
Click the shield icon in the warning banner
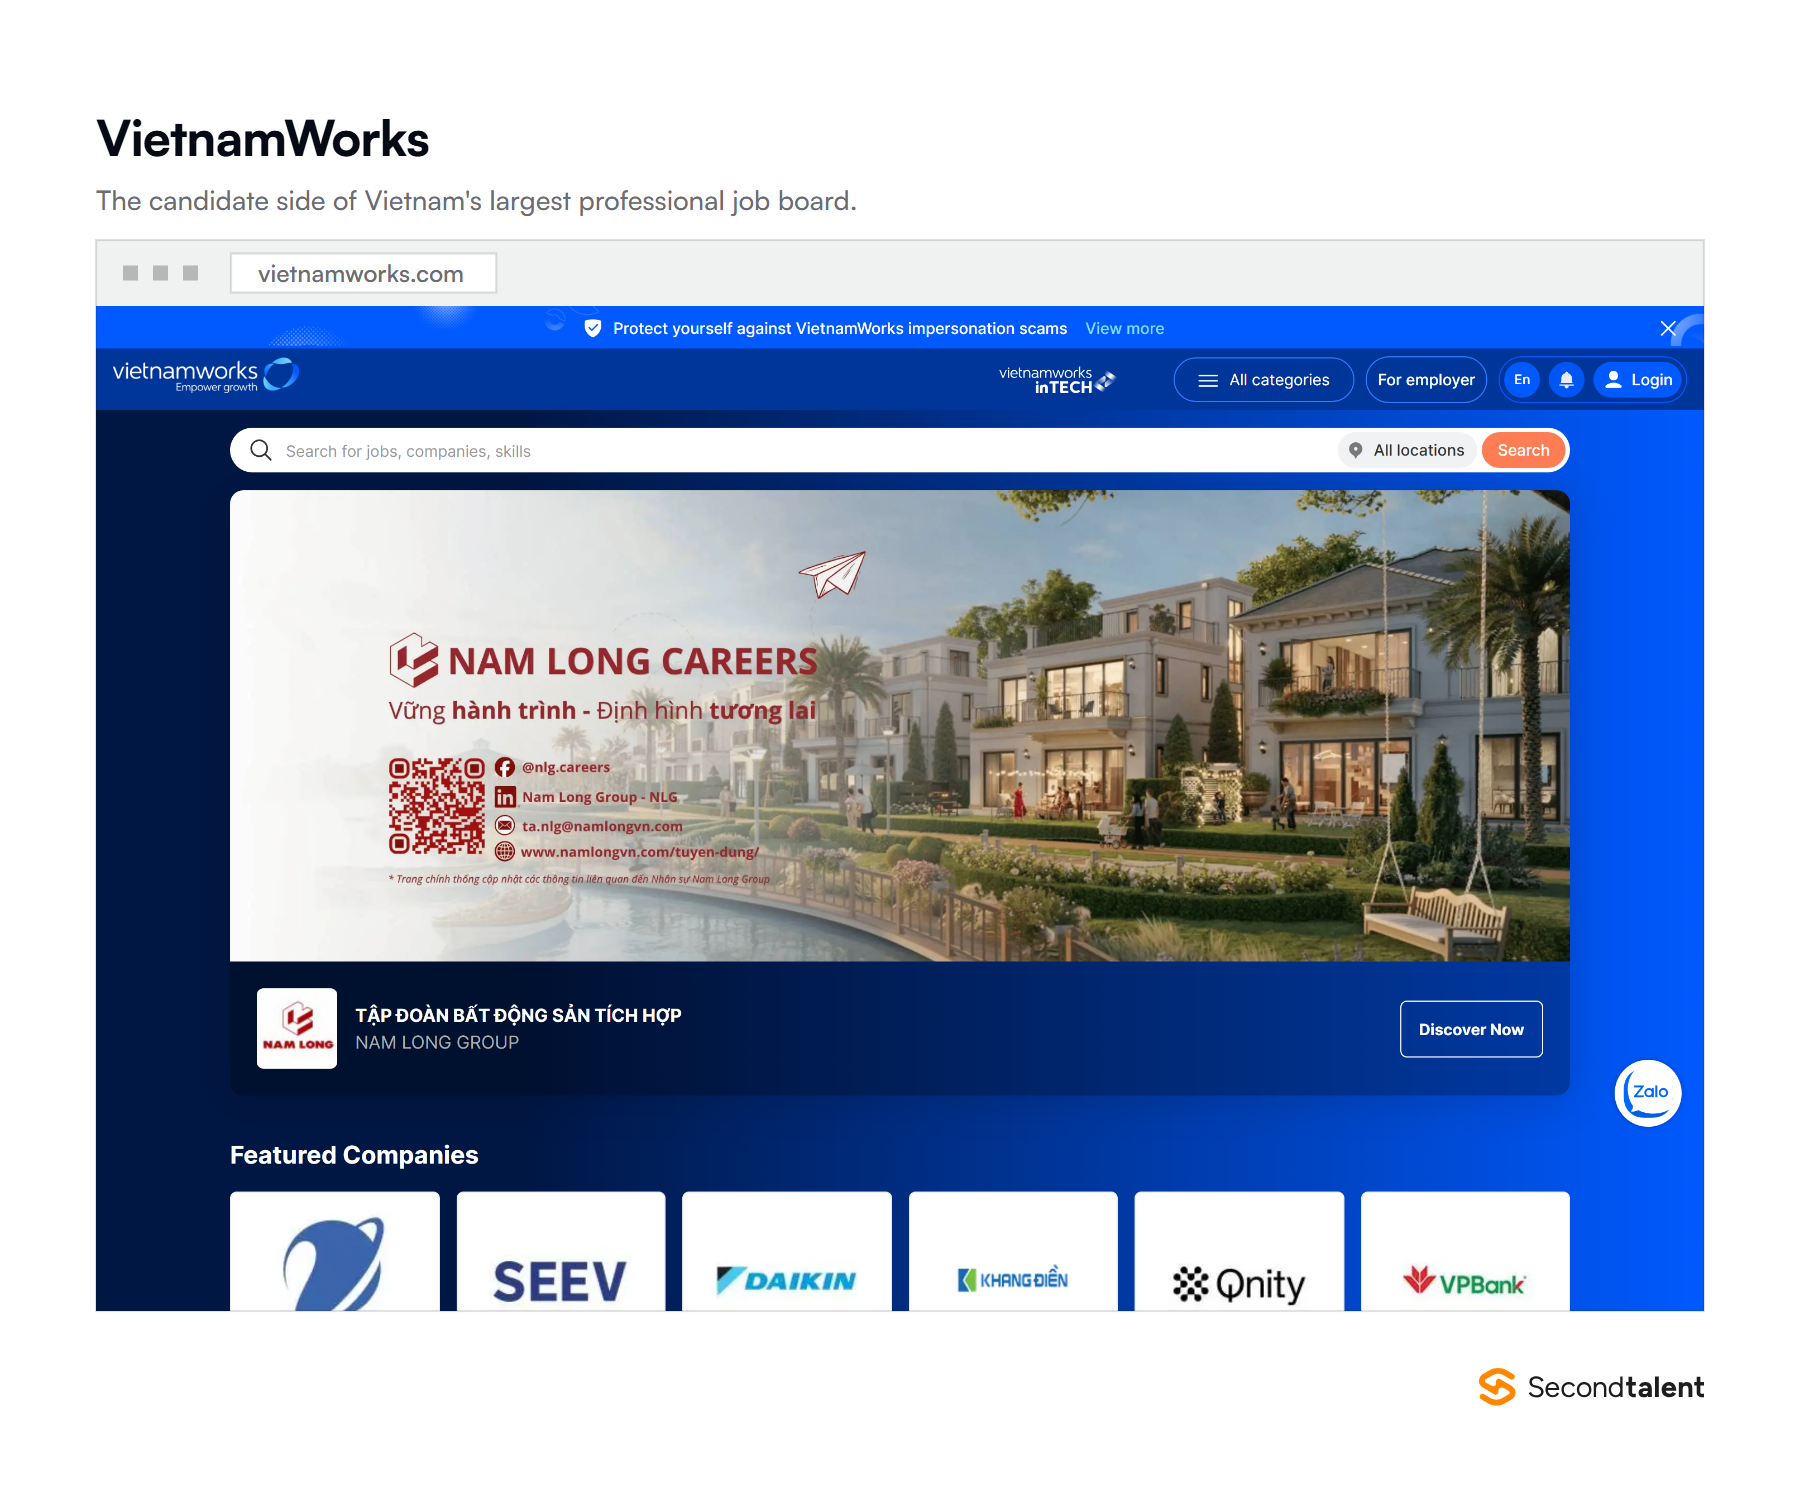(593, 328)
